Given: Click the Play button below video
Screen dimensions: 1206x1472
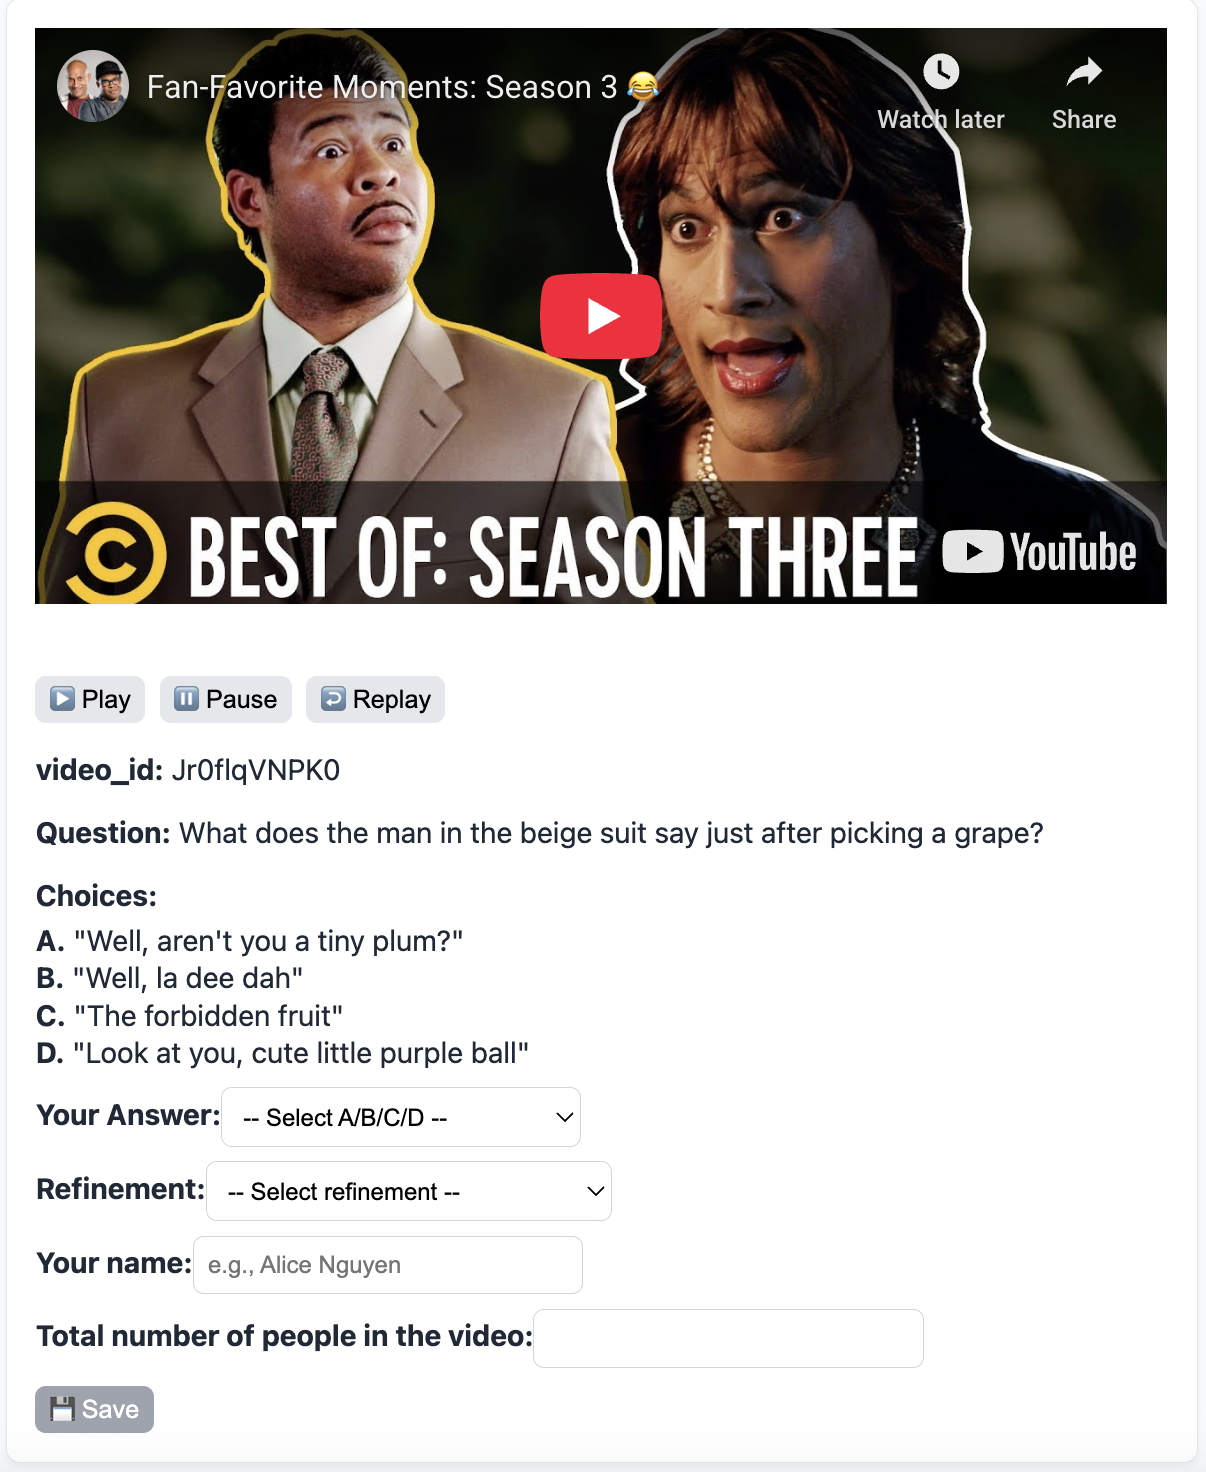Looking at the screenshot, I should pyautogui.click(x=90, y=699).
